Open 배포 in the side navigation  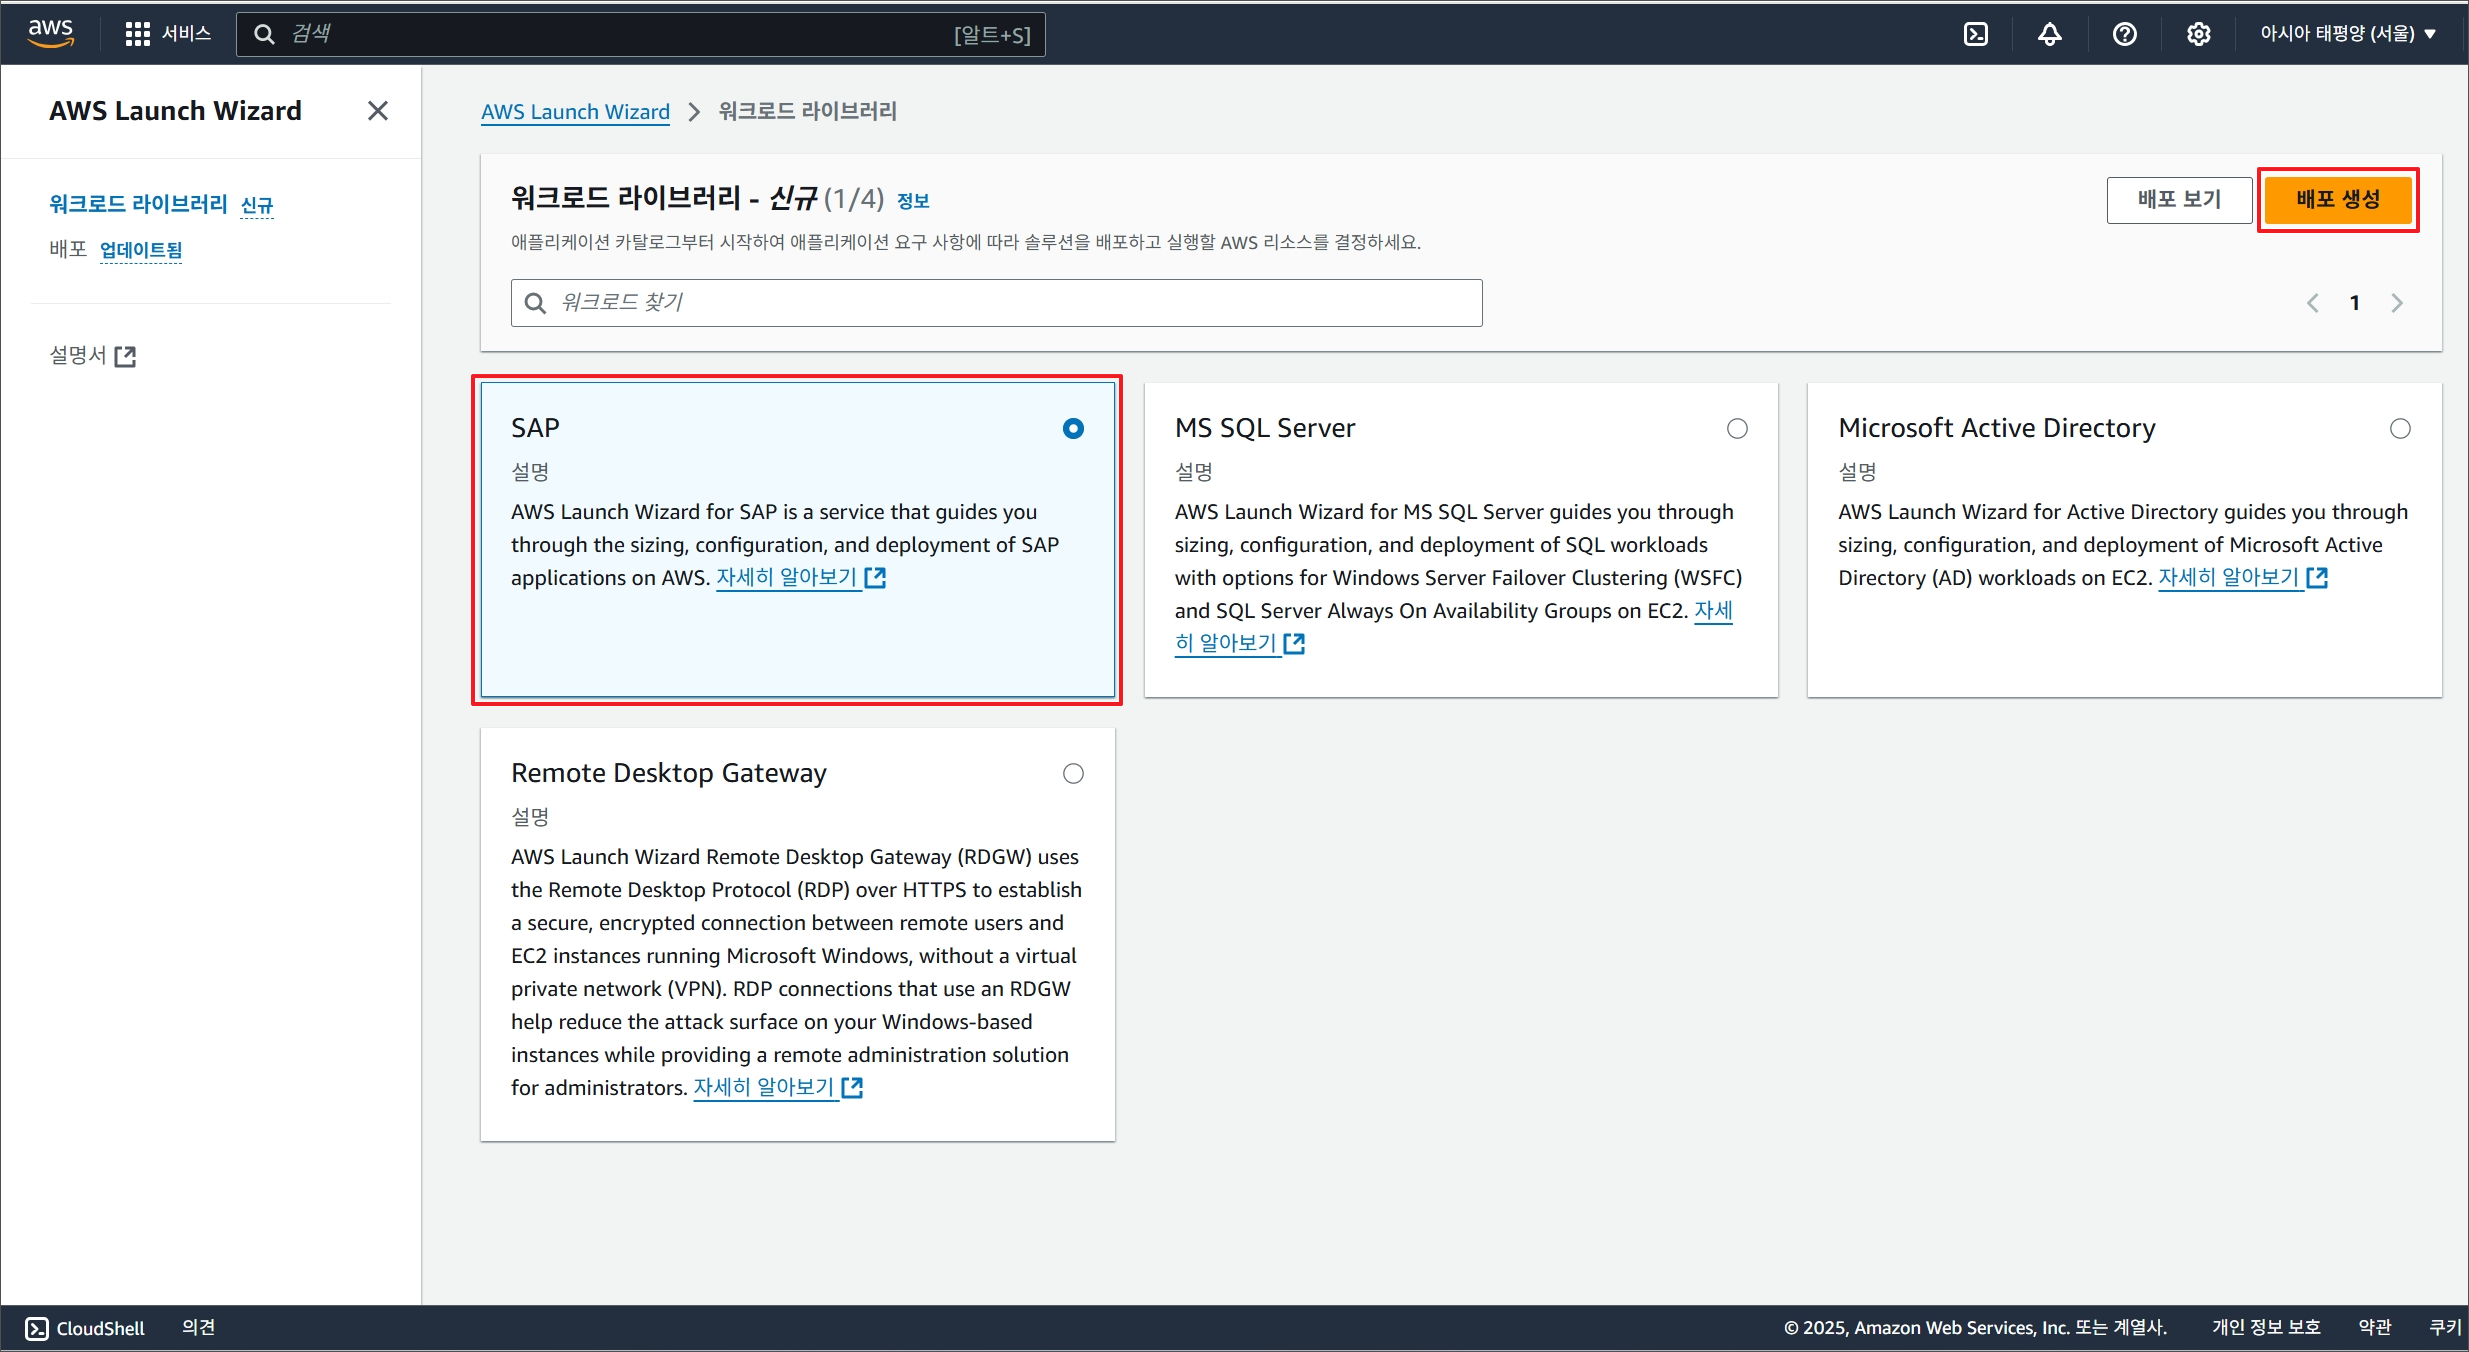tap(68, 249)
